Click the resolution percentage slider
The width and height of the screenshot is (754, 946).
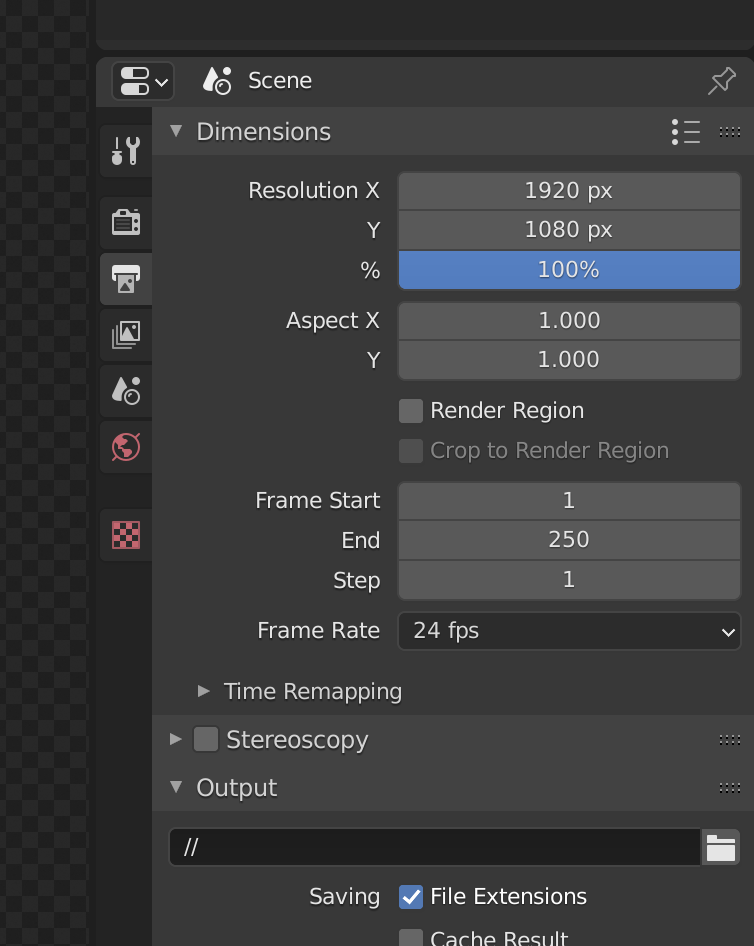click(x=569, y=270)
